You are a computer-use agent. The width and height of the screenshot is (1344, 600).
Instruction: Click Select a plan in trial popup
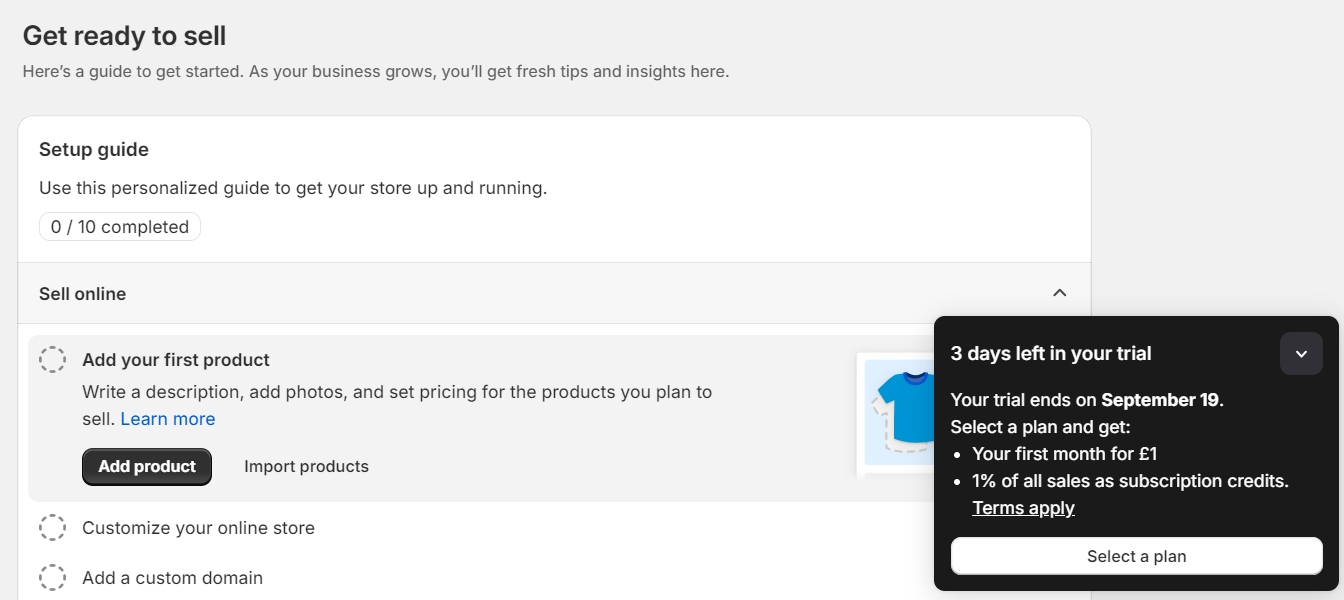1136,556
